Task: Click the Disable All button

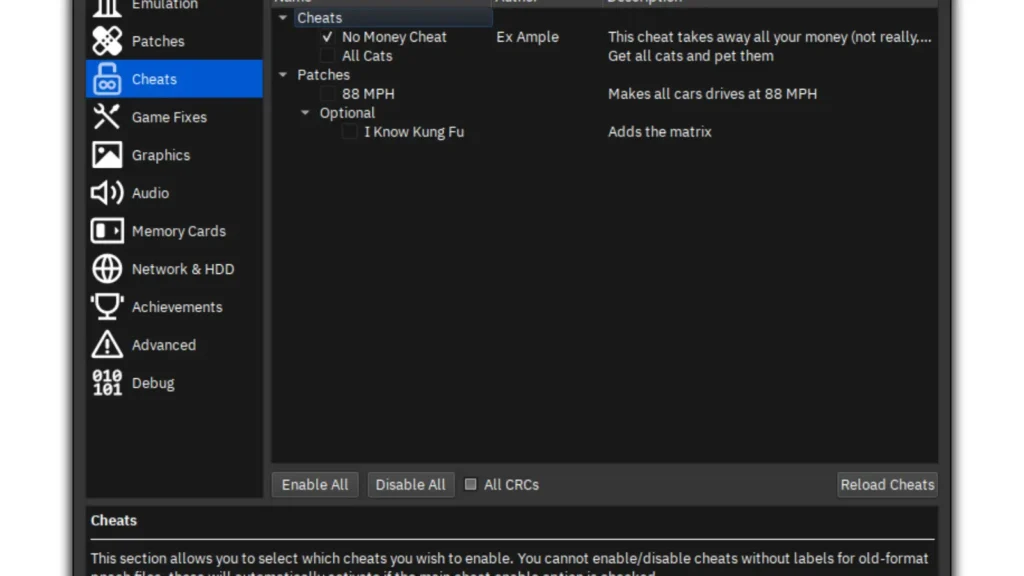Action: [x=411, y=485]
